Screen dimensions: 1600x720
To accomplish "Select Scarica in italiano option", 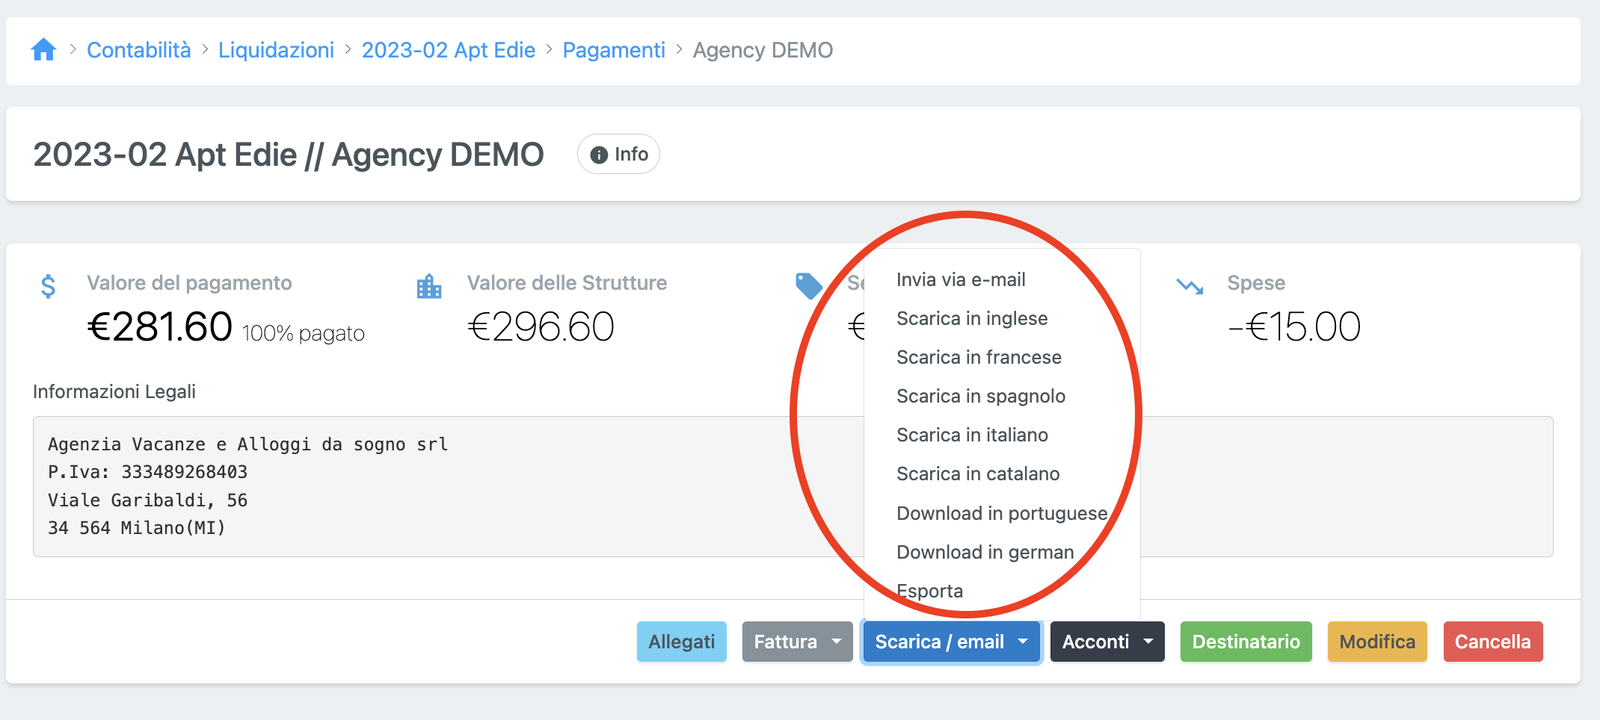I will click(972, 435).
